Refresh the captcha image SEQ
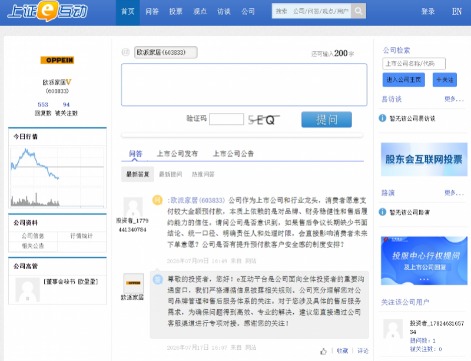Screen dimensions: 471x361 pyautogui.click(x=263, y=120)
